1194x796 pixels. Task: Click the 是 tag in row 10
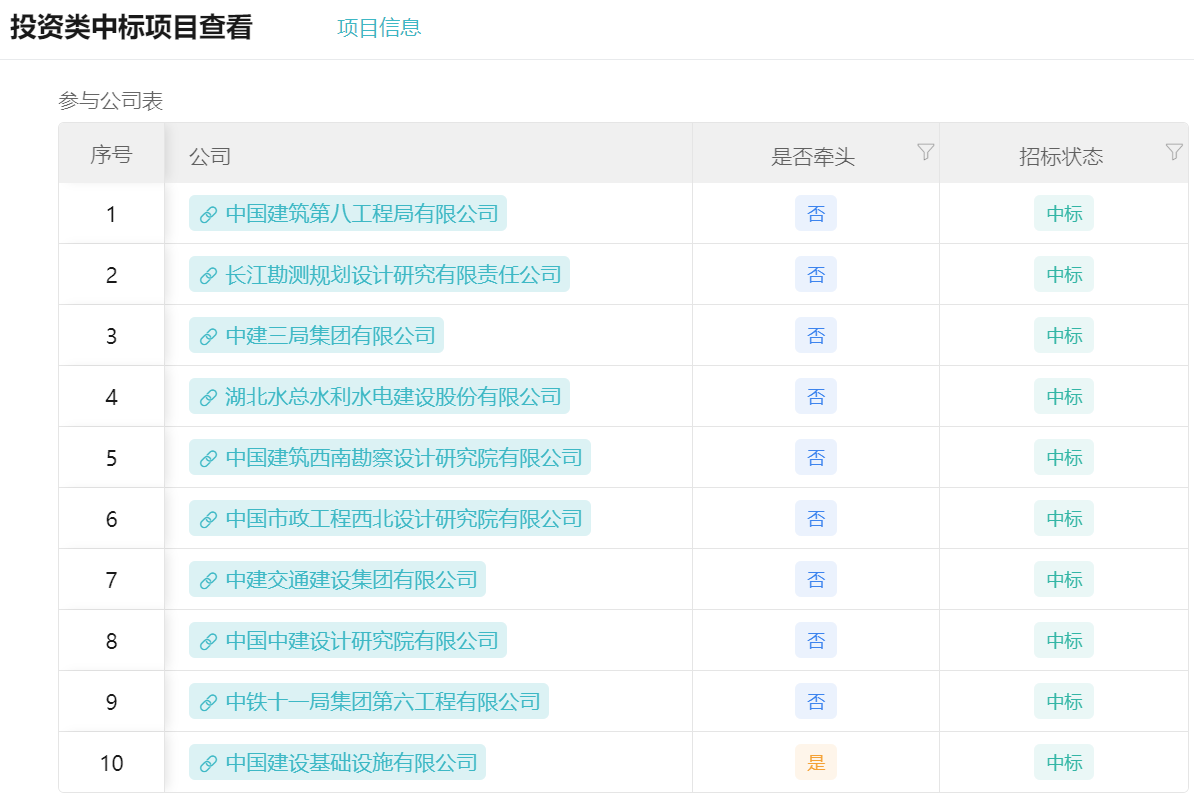click(x=816, y=762)
